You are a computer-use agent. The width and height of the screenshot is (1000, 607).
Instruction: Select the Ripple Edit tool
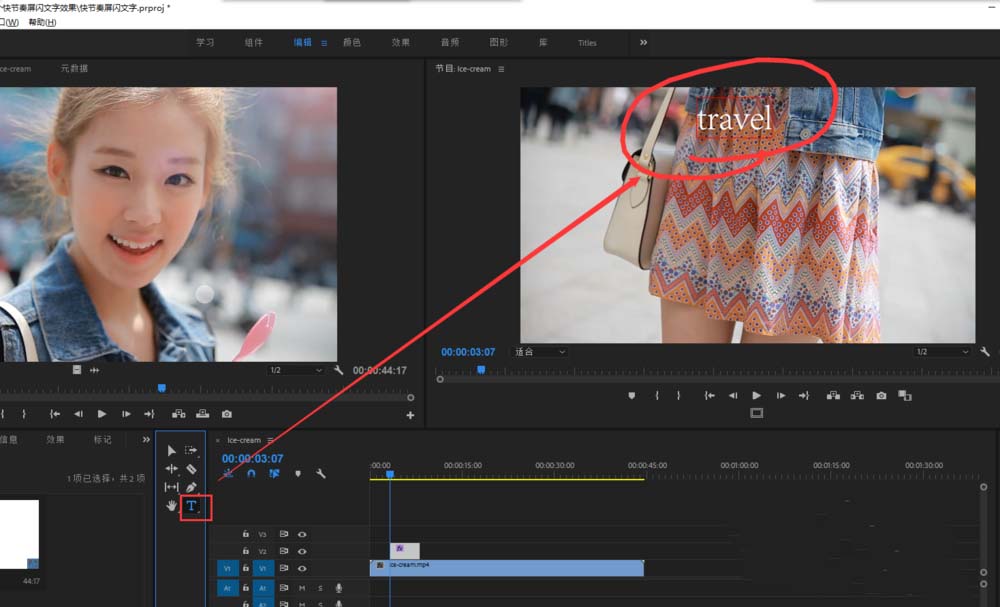coord(171,469)
